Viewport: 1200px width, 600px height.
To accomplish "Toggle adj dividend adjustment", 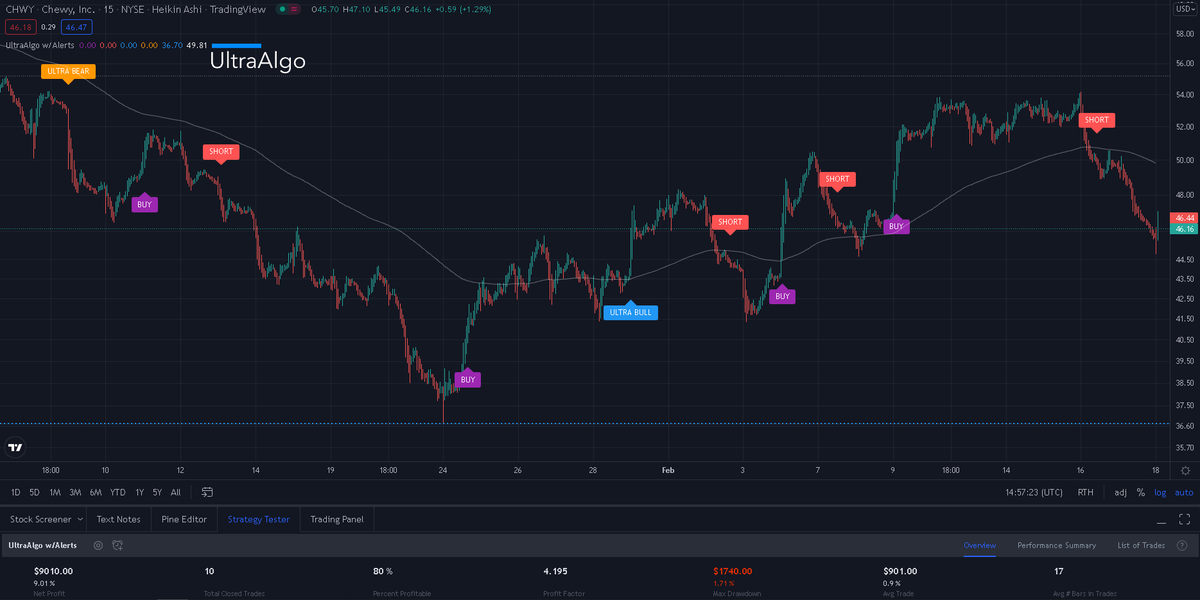I will click(1120, 492).
